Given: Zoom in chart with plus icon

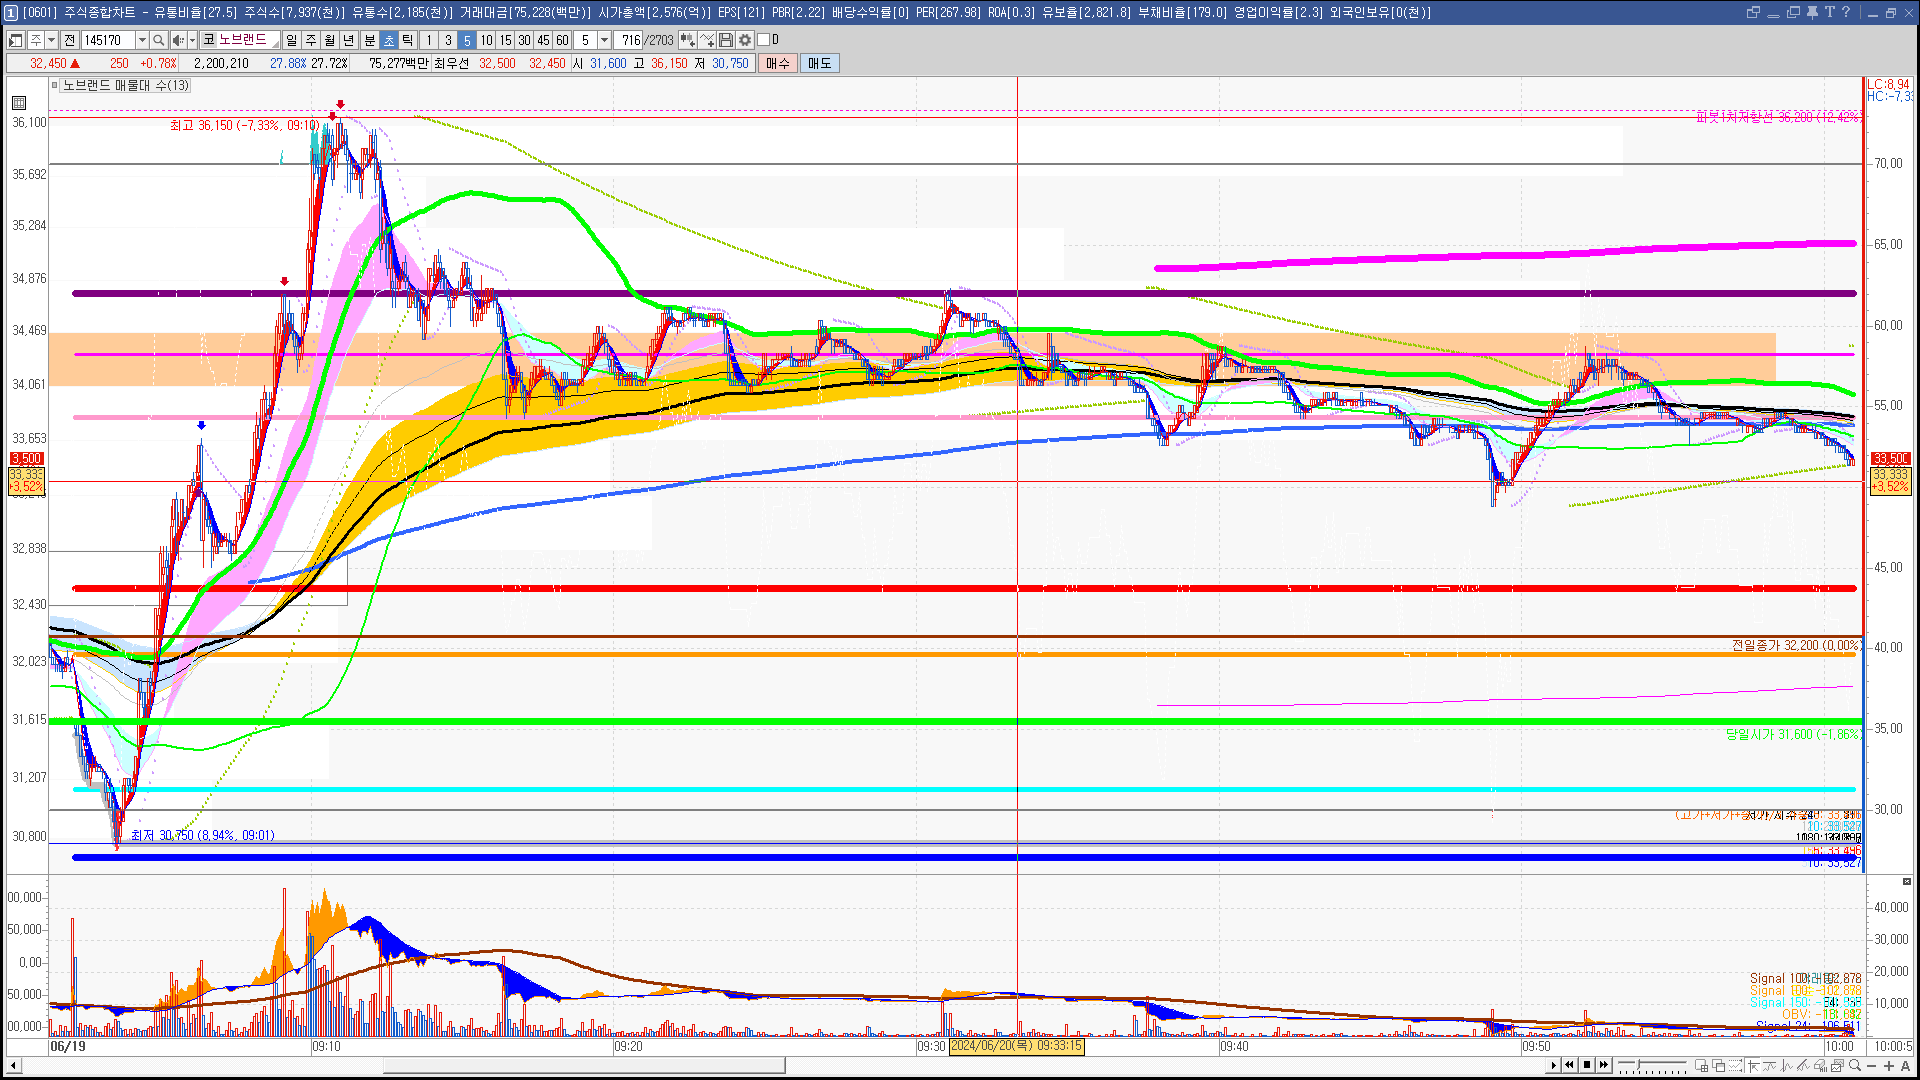Looking at the screenshot, I should [x=1888, y=1065].
